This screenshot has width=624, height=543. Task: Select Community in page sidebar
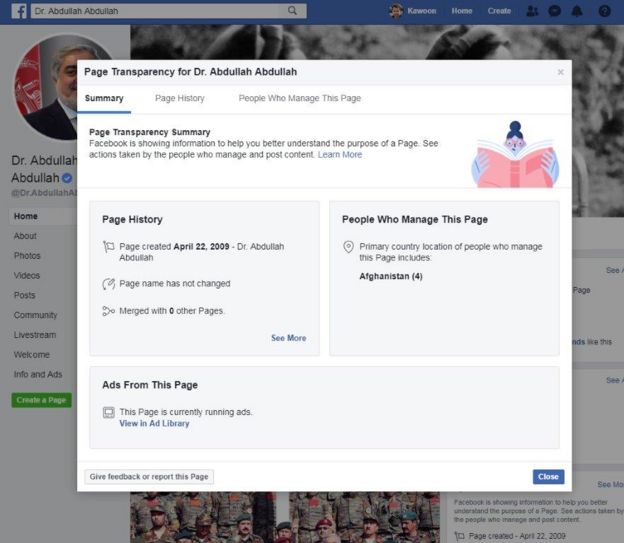(35, 315)
